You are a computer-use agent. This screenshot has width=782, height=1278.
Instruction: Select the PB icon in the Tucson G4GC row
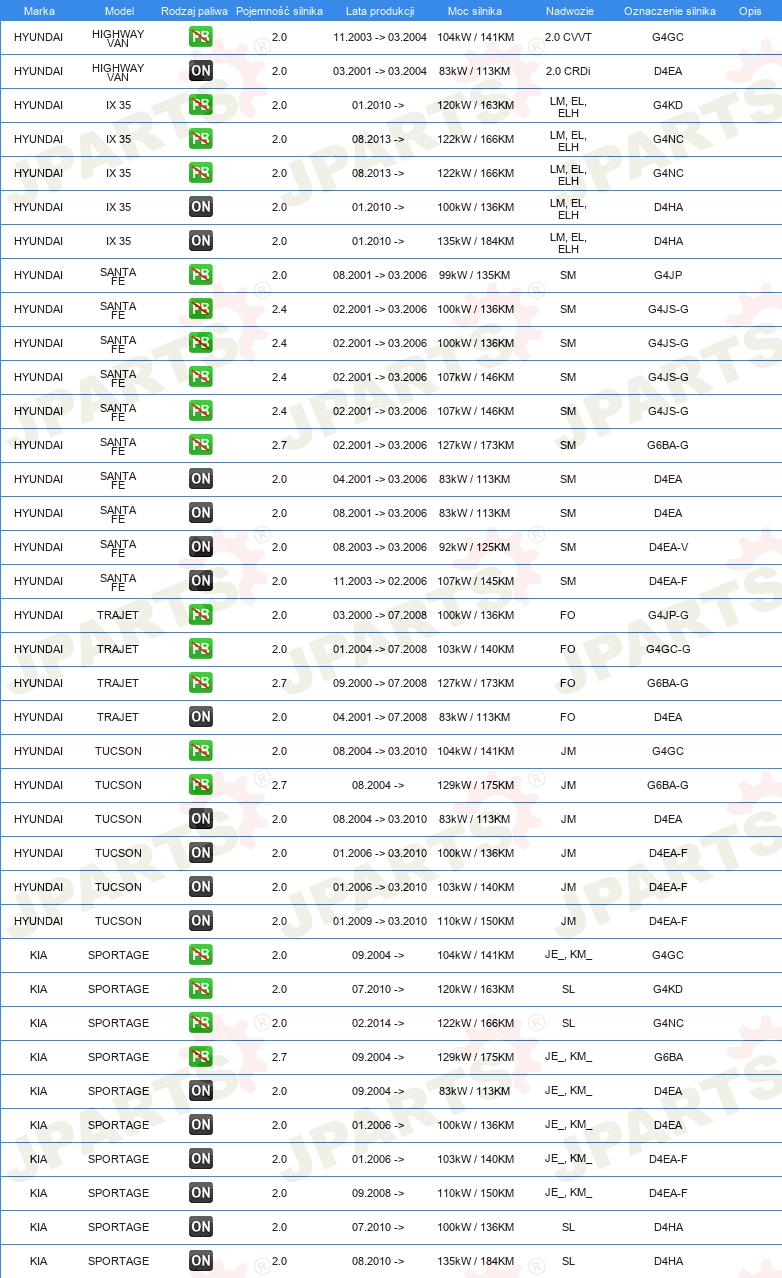click(201, 751)
